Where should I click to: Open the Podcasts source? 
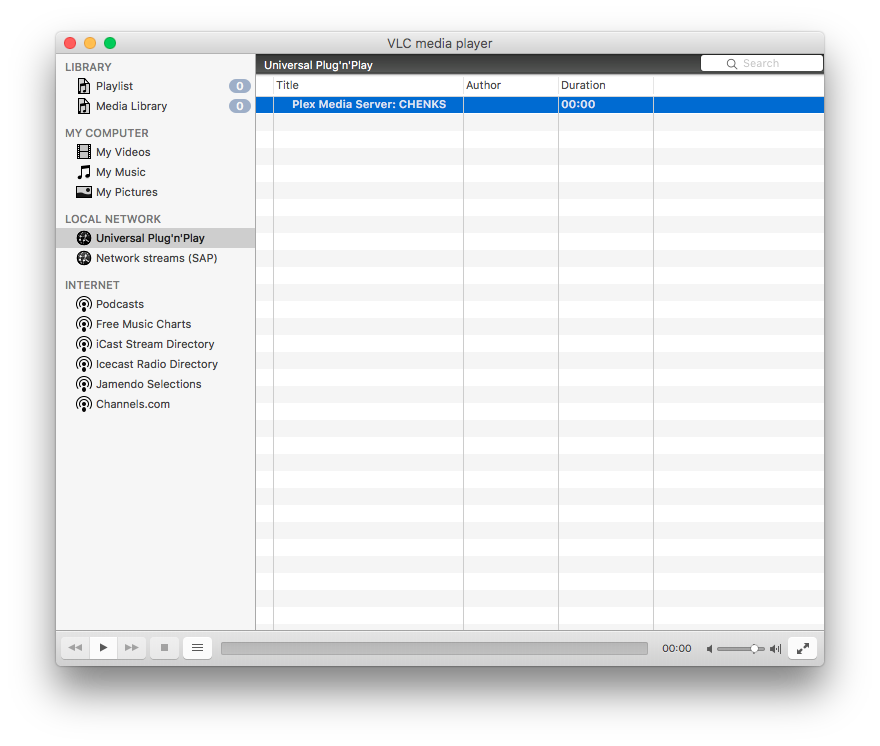pos(119,304)
